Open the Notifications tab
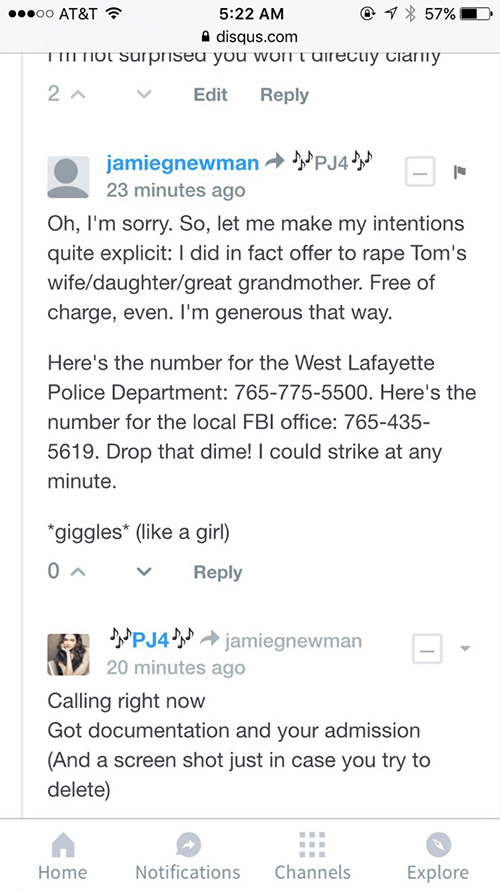Viewport: 500px width, 890px height. coord(187,856)
